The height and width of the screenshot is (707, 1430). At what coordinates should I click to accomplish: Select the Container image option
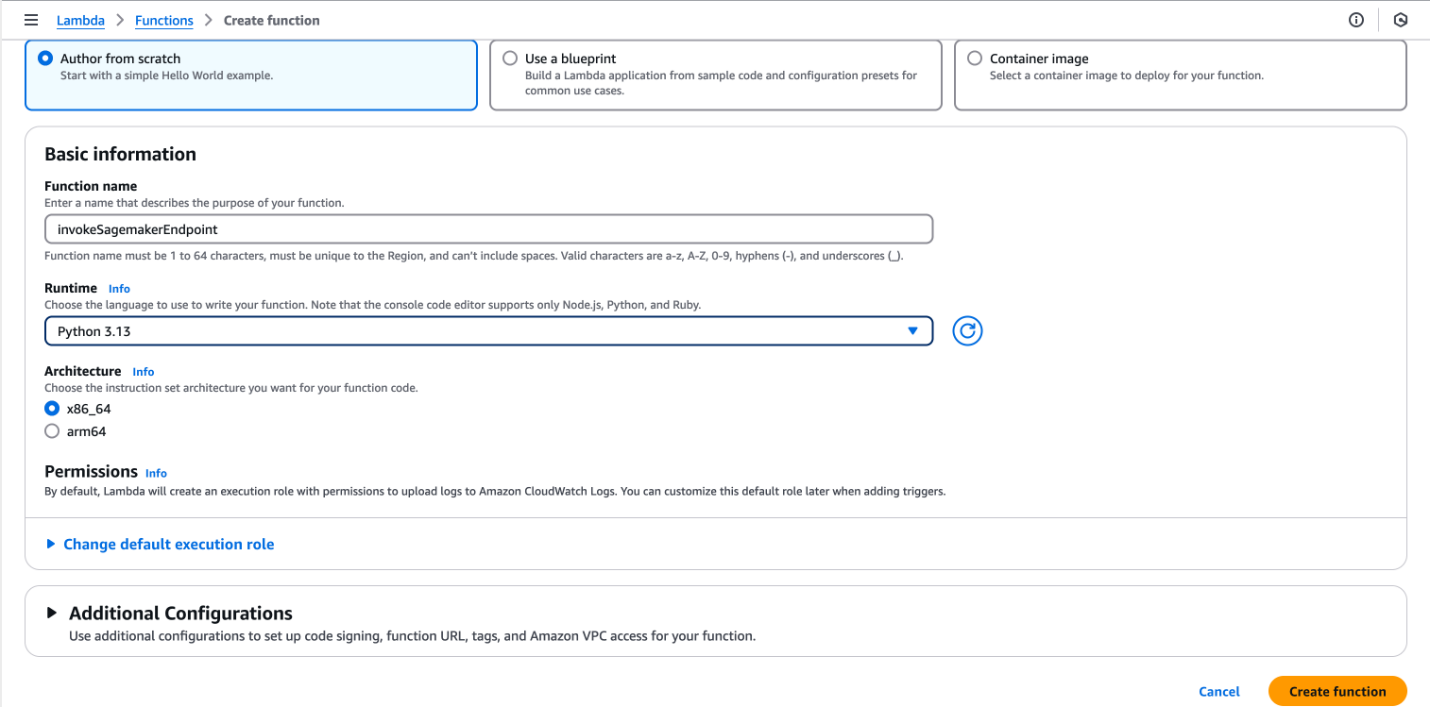tap(1180, 75)
